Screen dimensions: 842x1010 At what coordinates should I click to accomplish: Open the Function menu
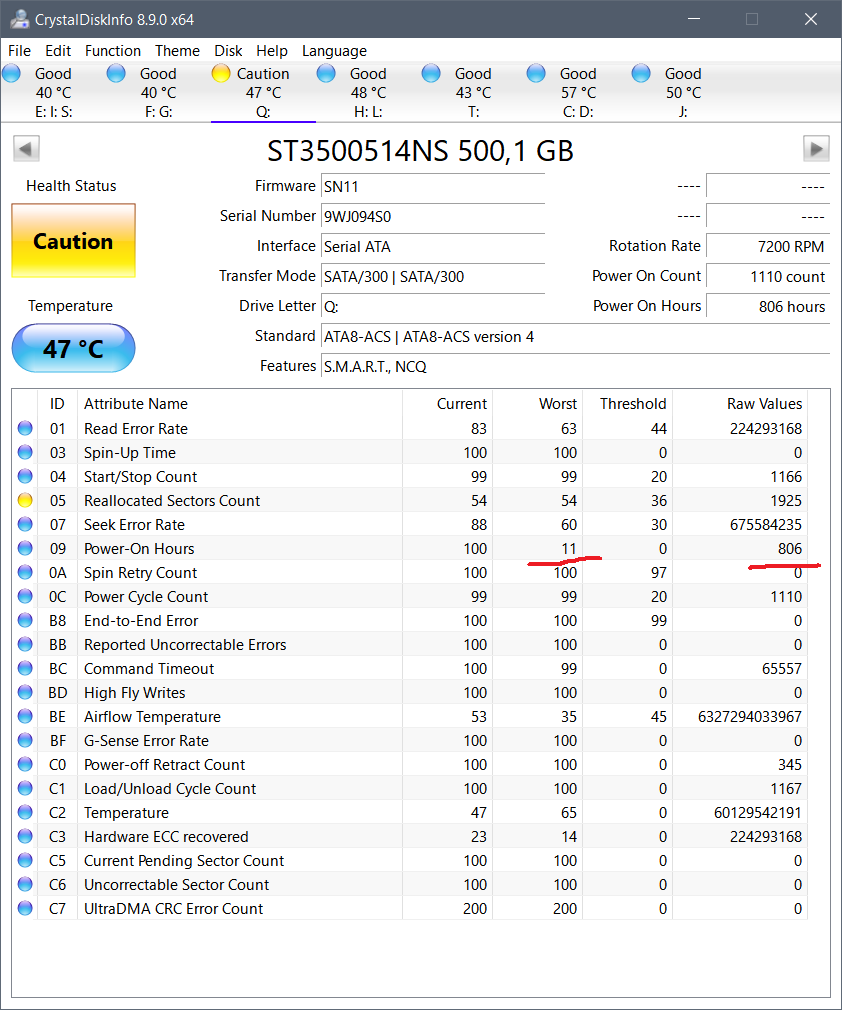[x=113, y=51]
